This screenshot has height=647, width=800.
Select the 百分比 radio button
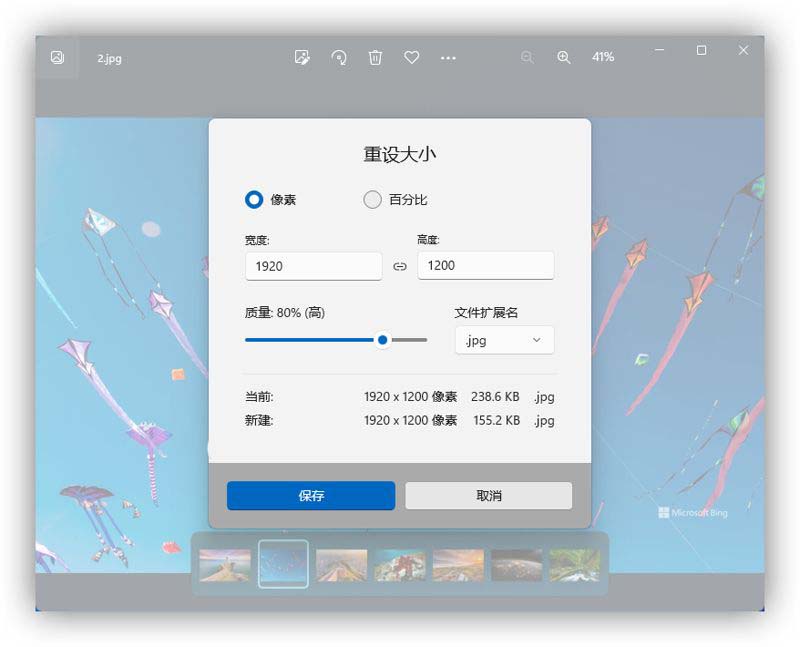373,200
